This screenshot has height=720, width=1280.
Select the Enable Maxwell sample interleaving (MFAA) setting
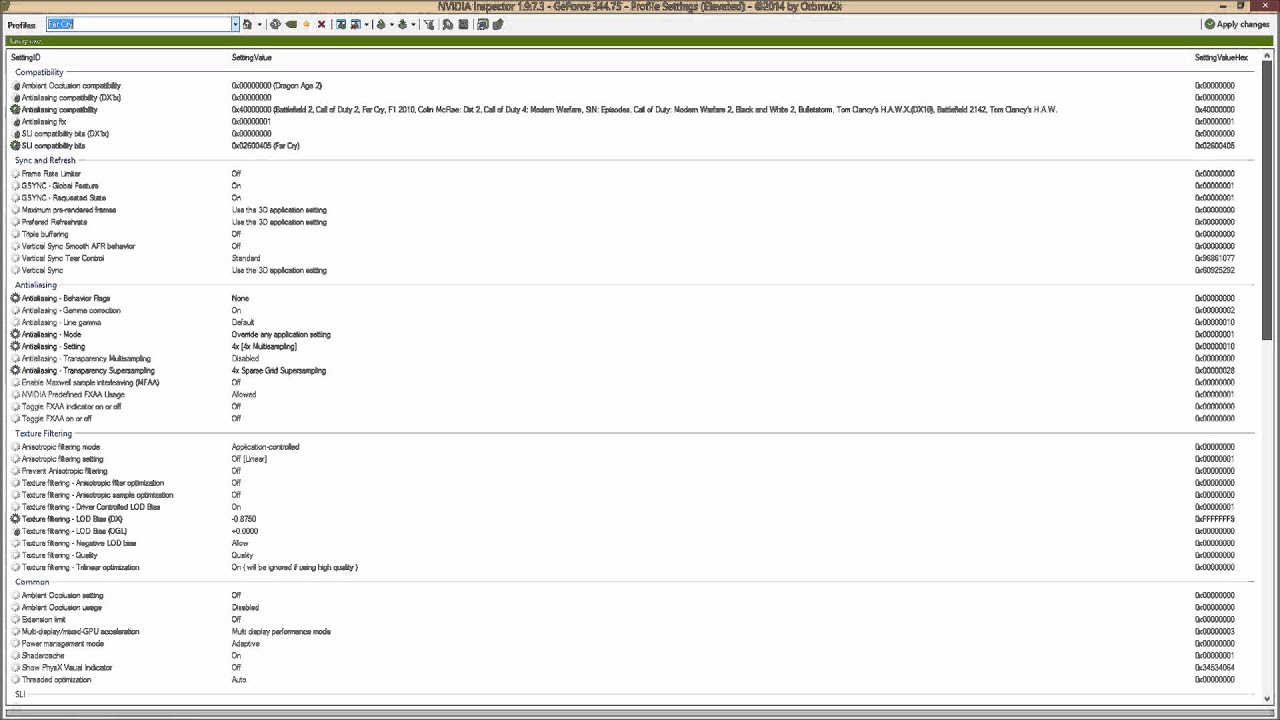90,382
